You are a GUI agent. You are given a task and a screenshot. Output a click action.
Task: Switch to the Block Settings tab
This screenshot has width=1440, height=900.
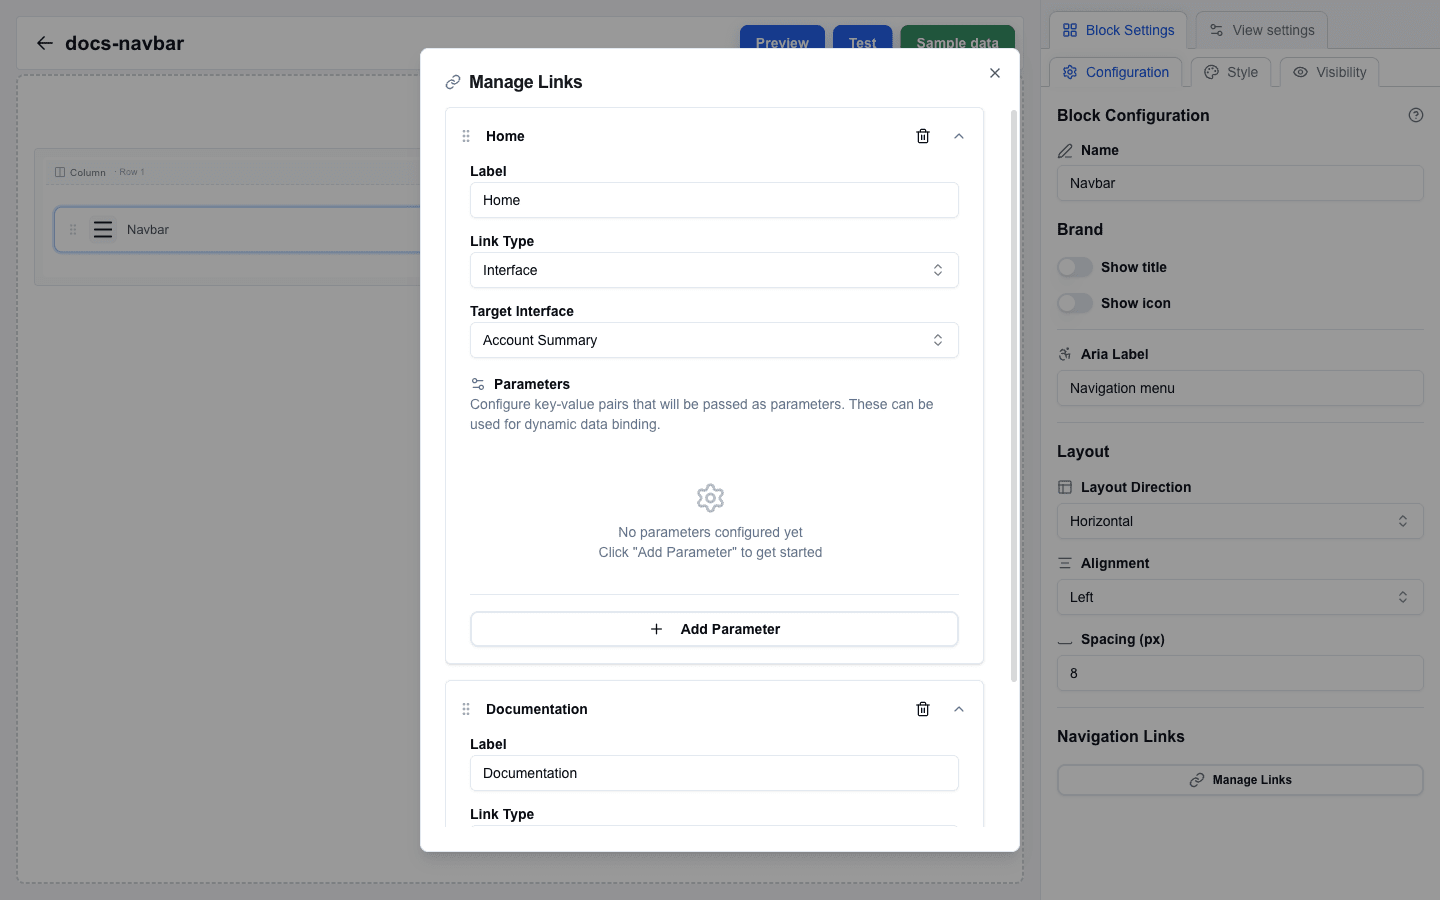[1118, 30]
